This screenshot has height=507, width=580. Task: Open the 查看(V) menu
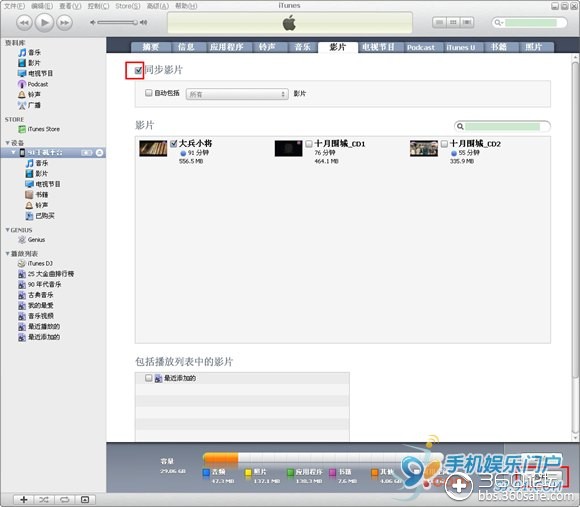pyautogui.click(x=70, y=6)
